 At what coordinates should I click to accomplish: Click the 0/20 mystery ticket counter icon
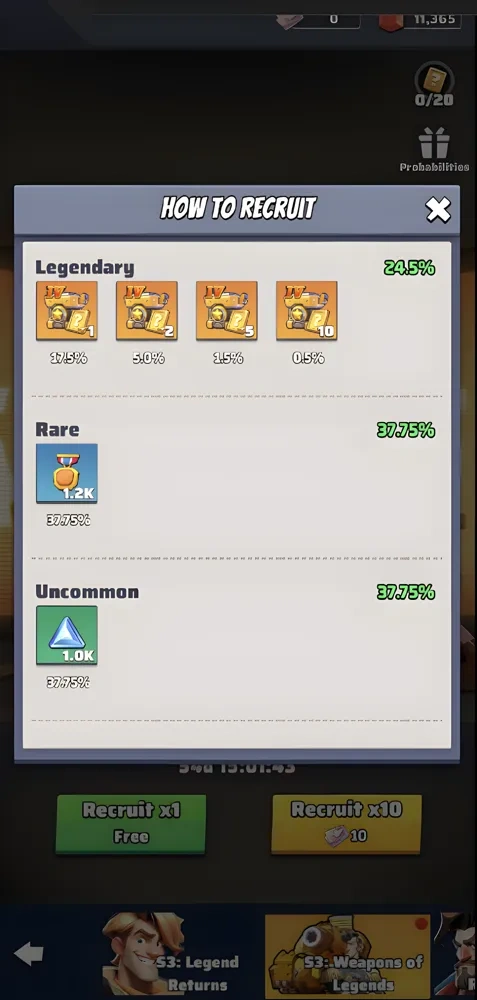pos(434,84)
